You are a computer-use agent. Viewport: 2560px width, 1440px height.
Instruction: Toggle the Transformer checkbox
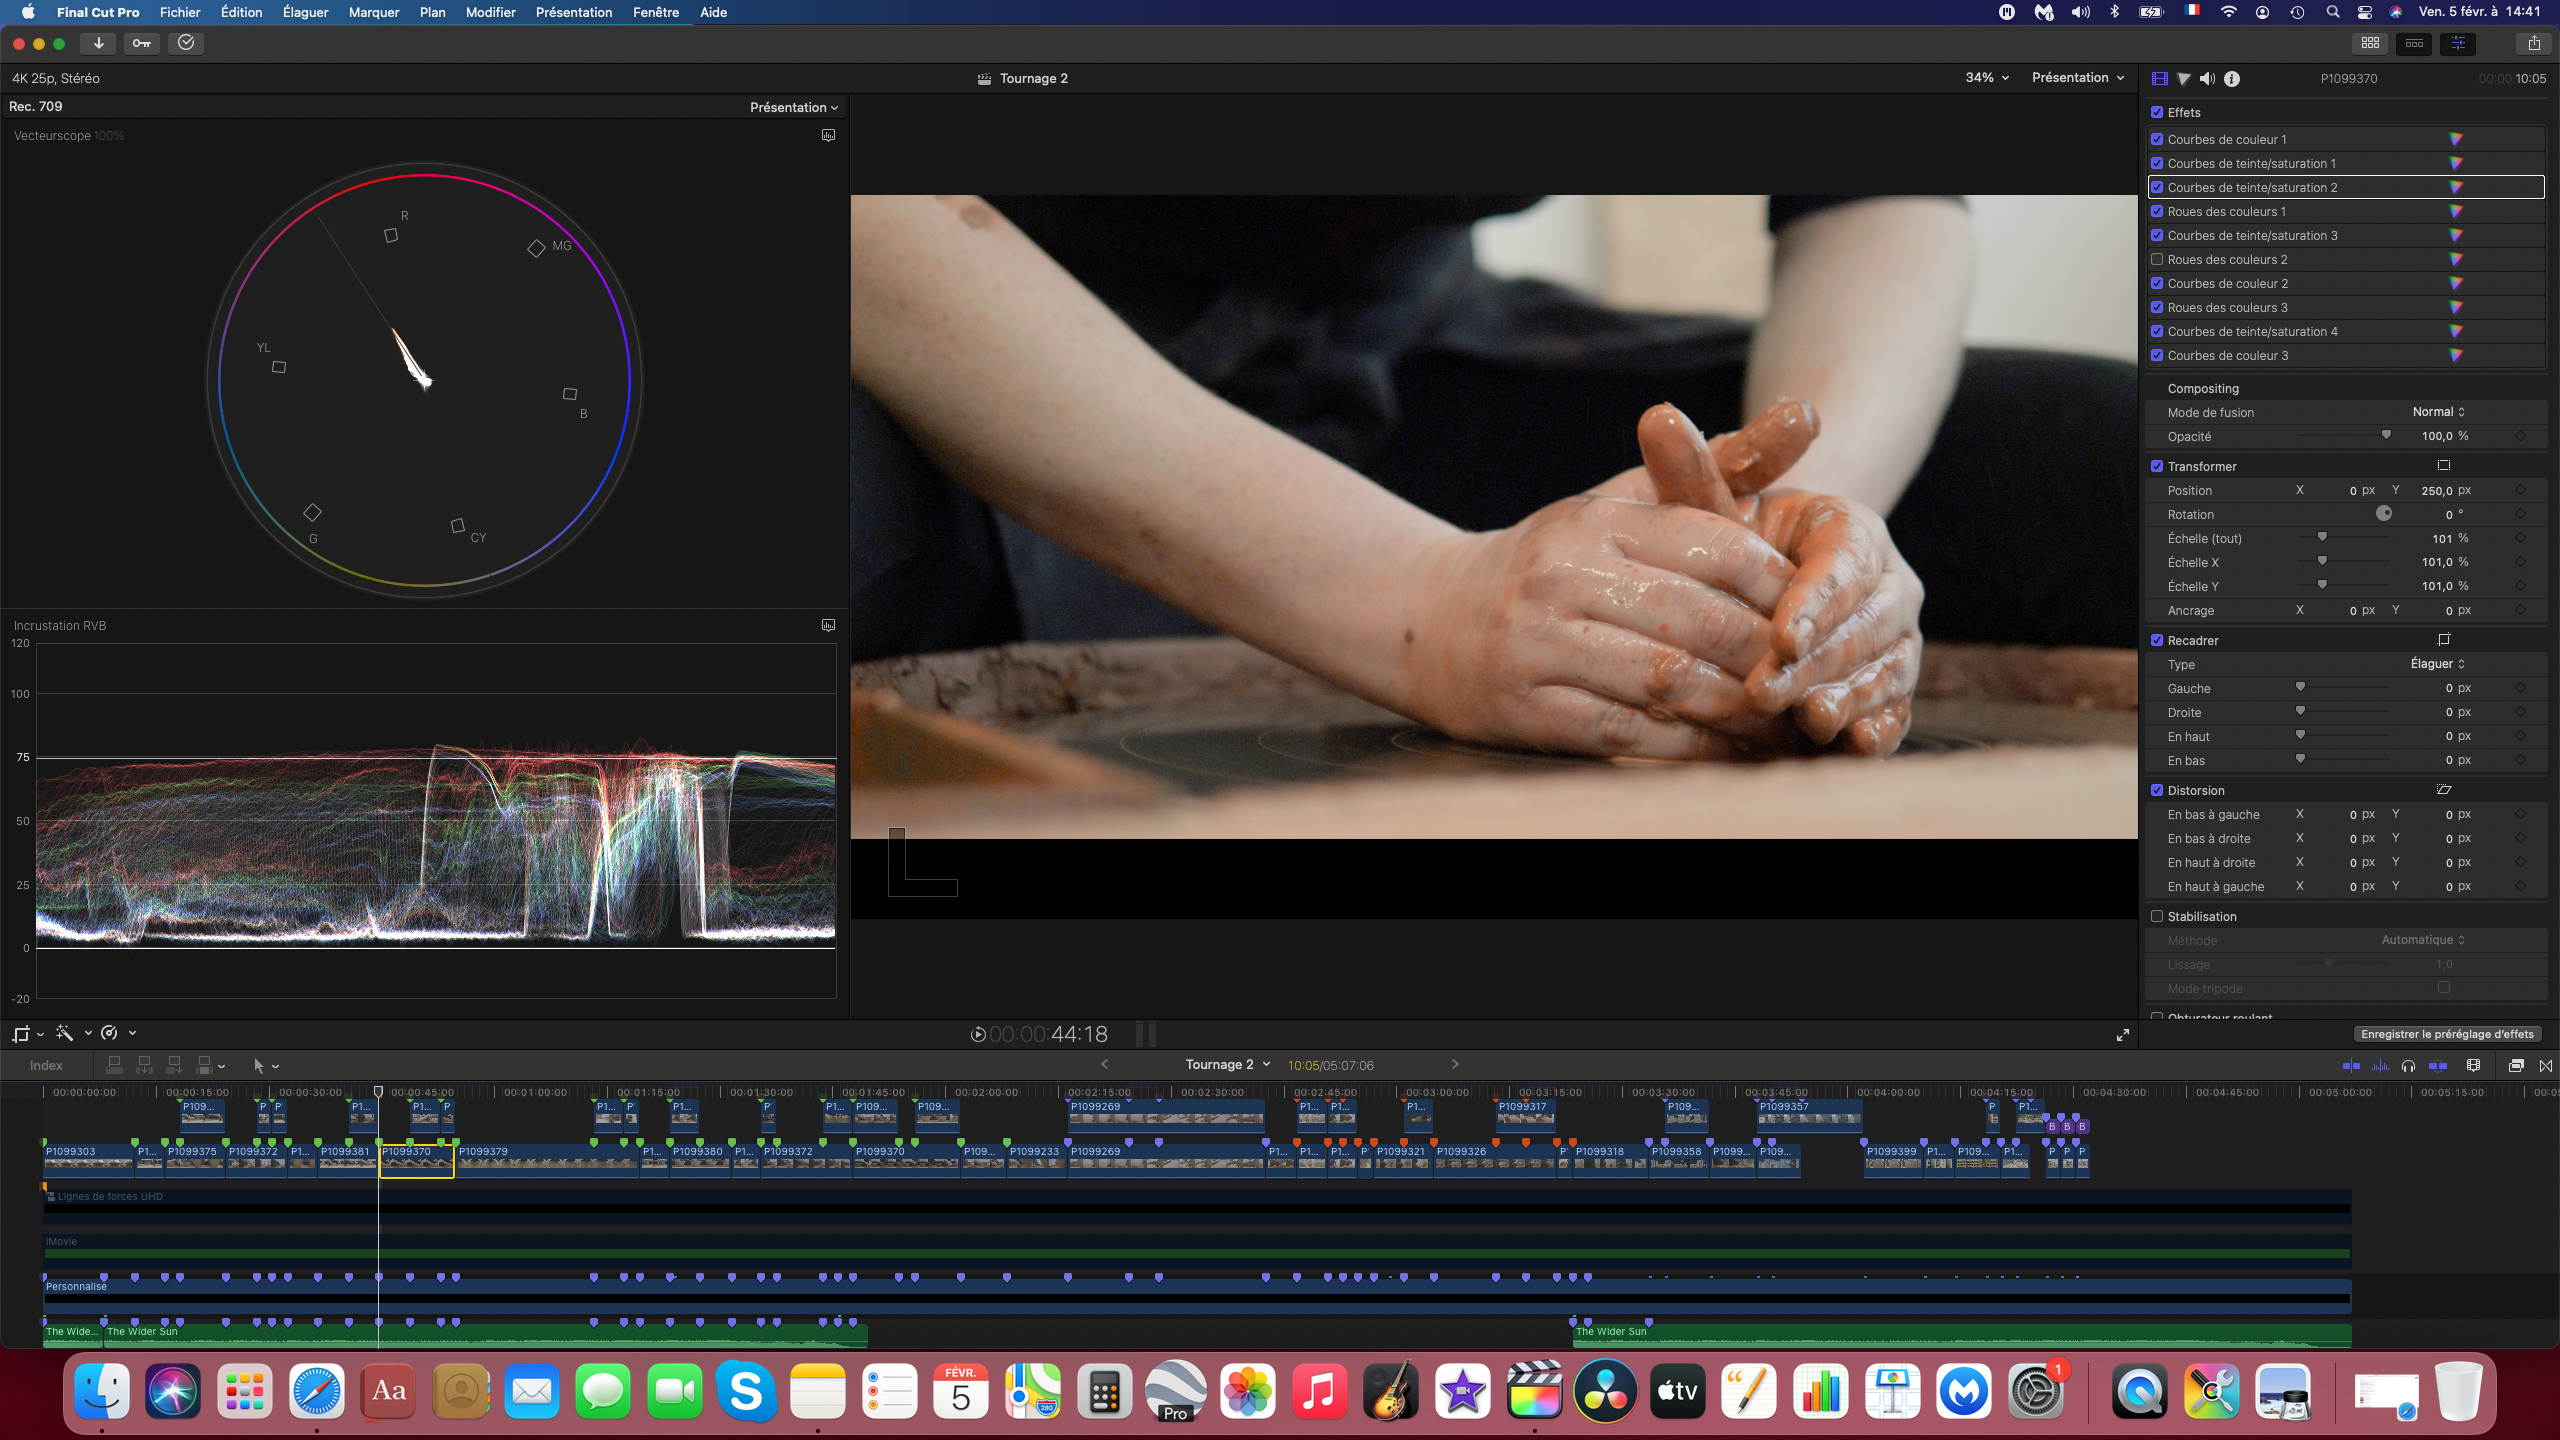click(x=2157, y=466)
